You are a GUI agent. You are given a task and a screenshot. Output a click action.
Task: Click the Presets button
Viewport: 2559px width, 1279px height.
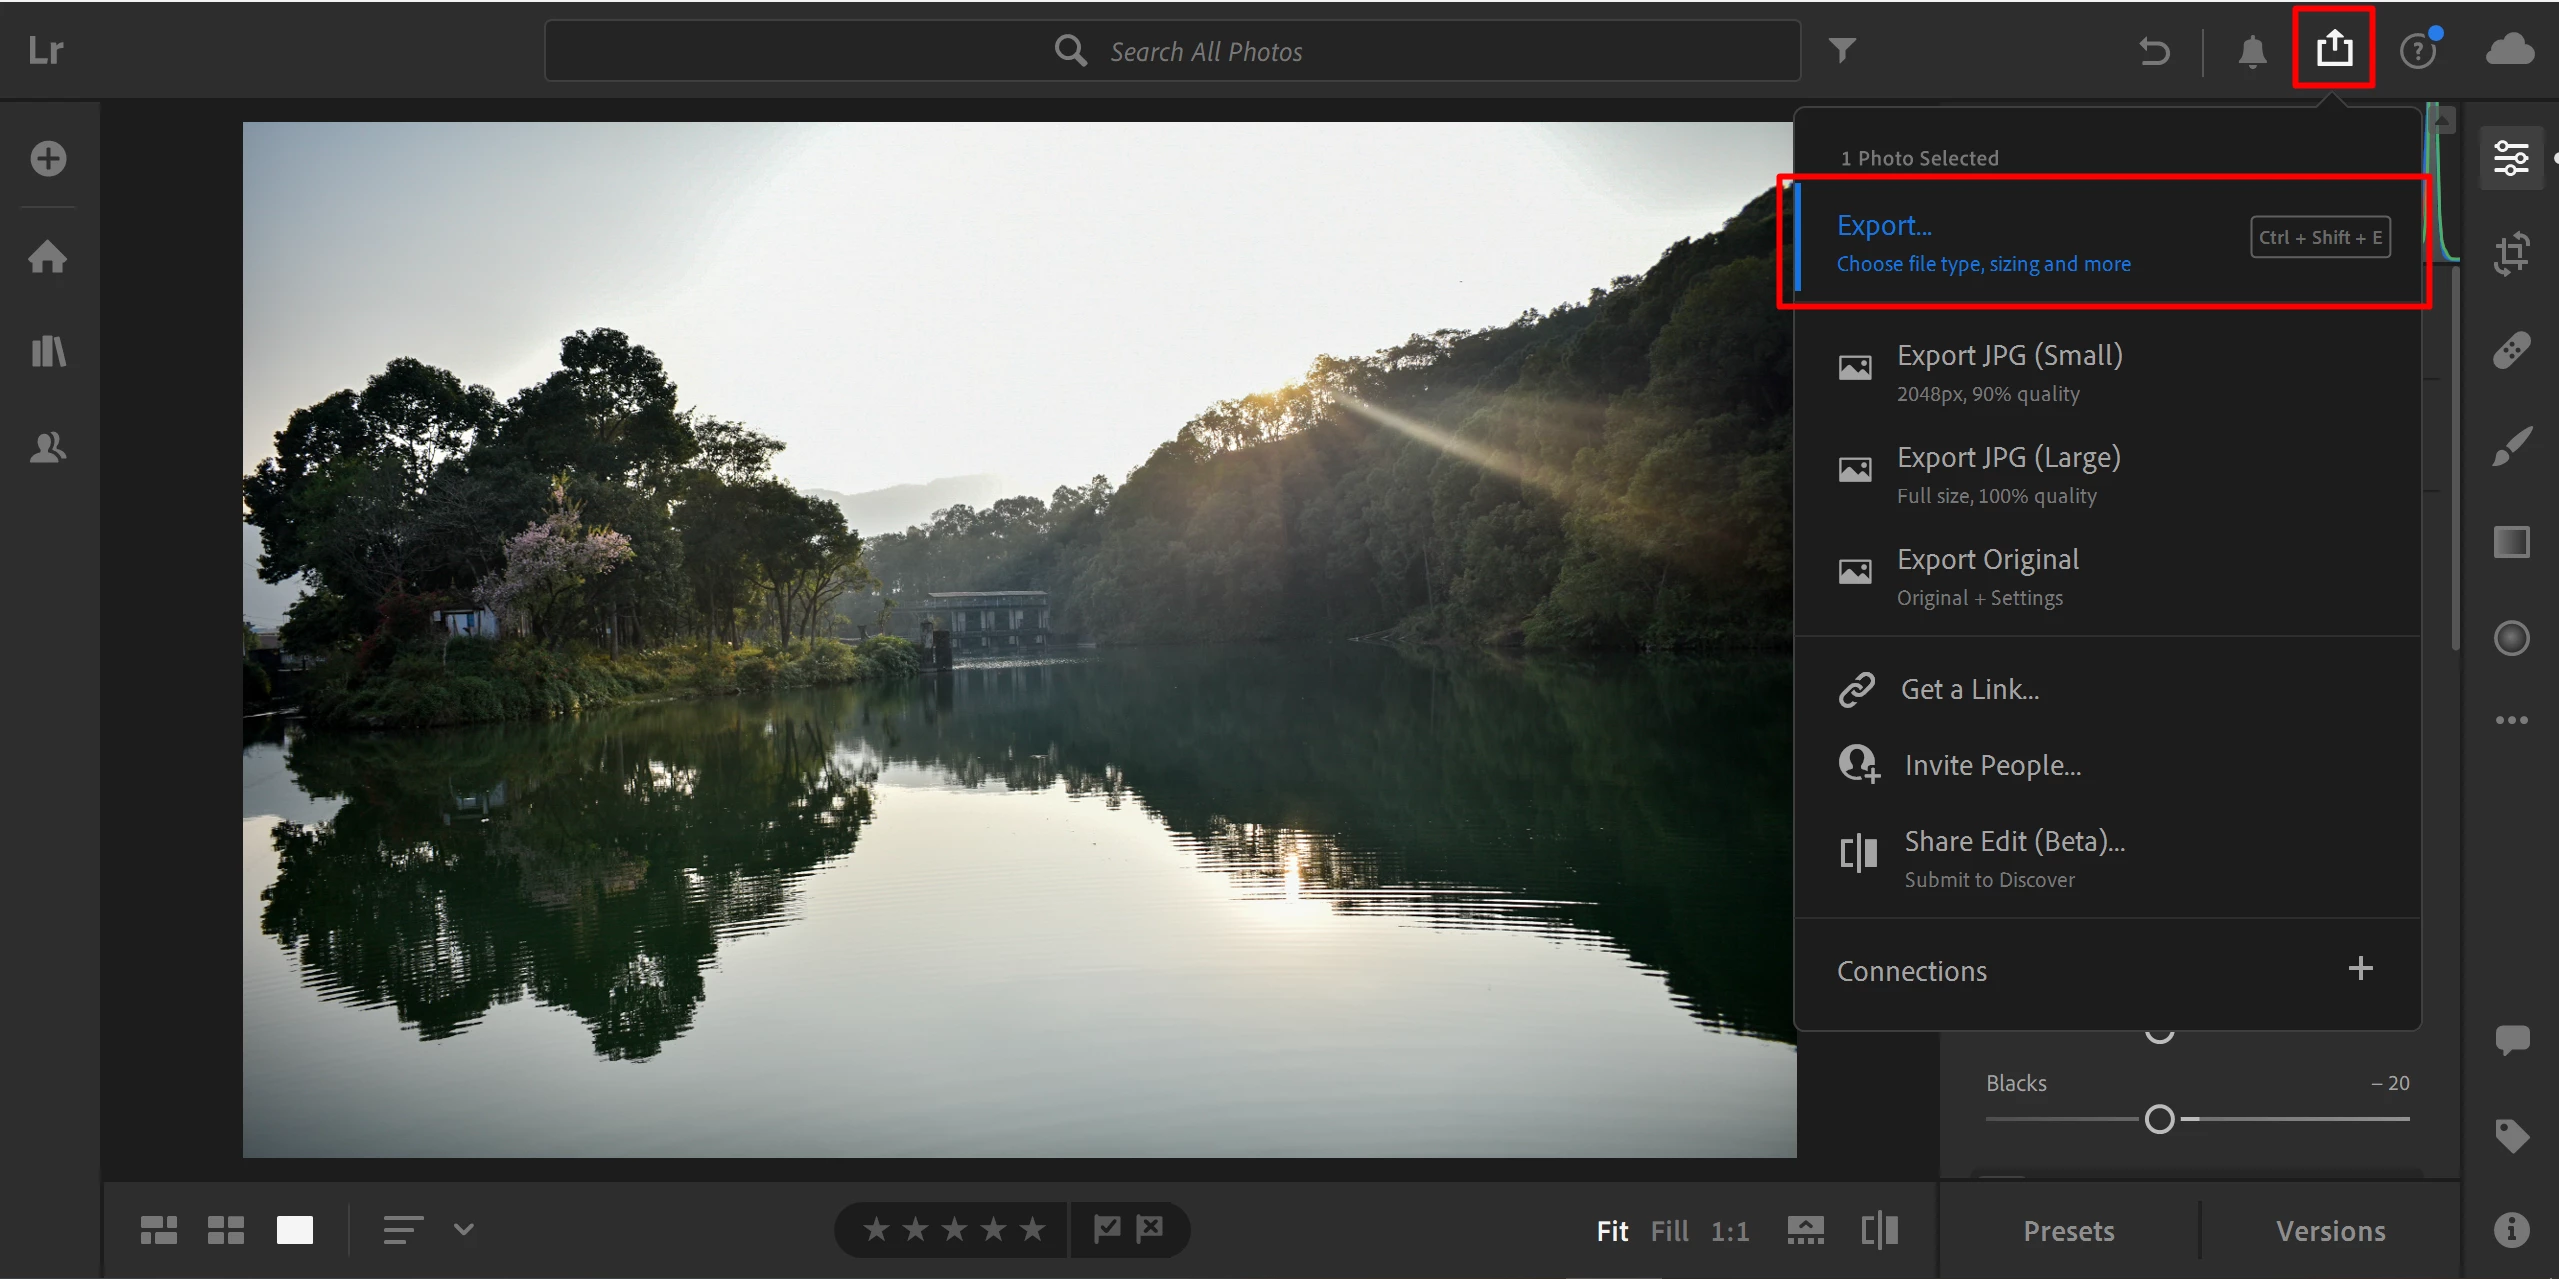pos(2068,1231)
